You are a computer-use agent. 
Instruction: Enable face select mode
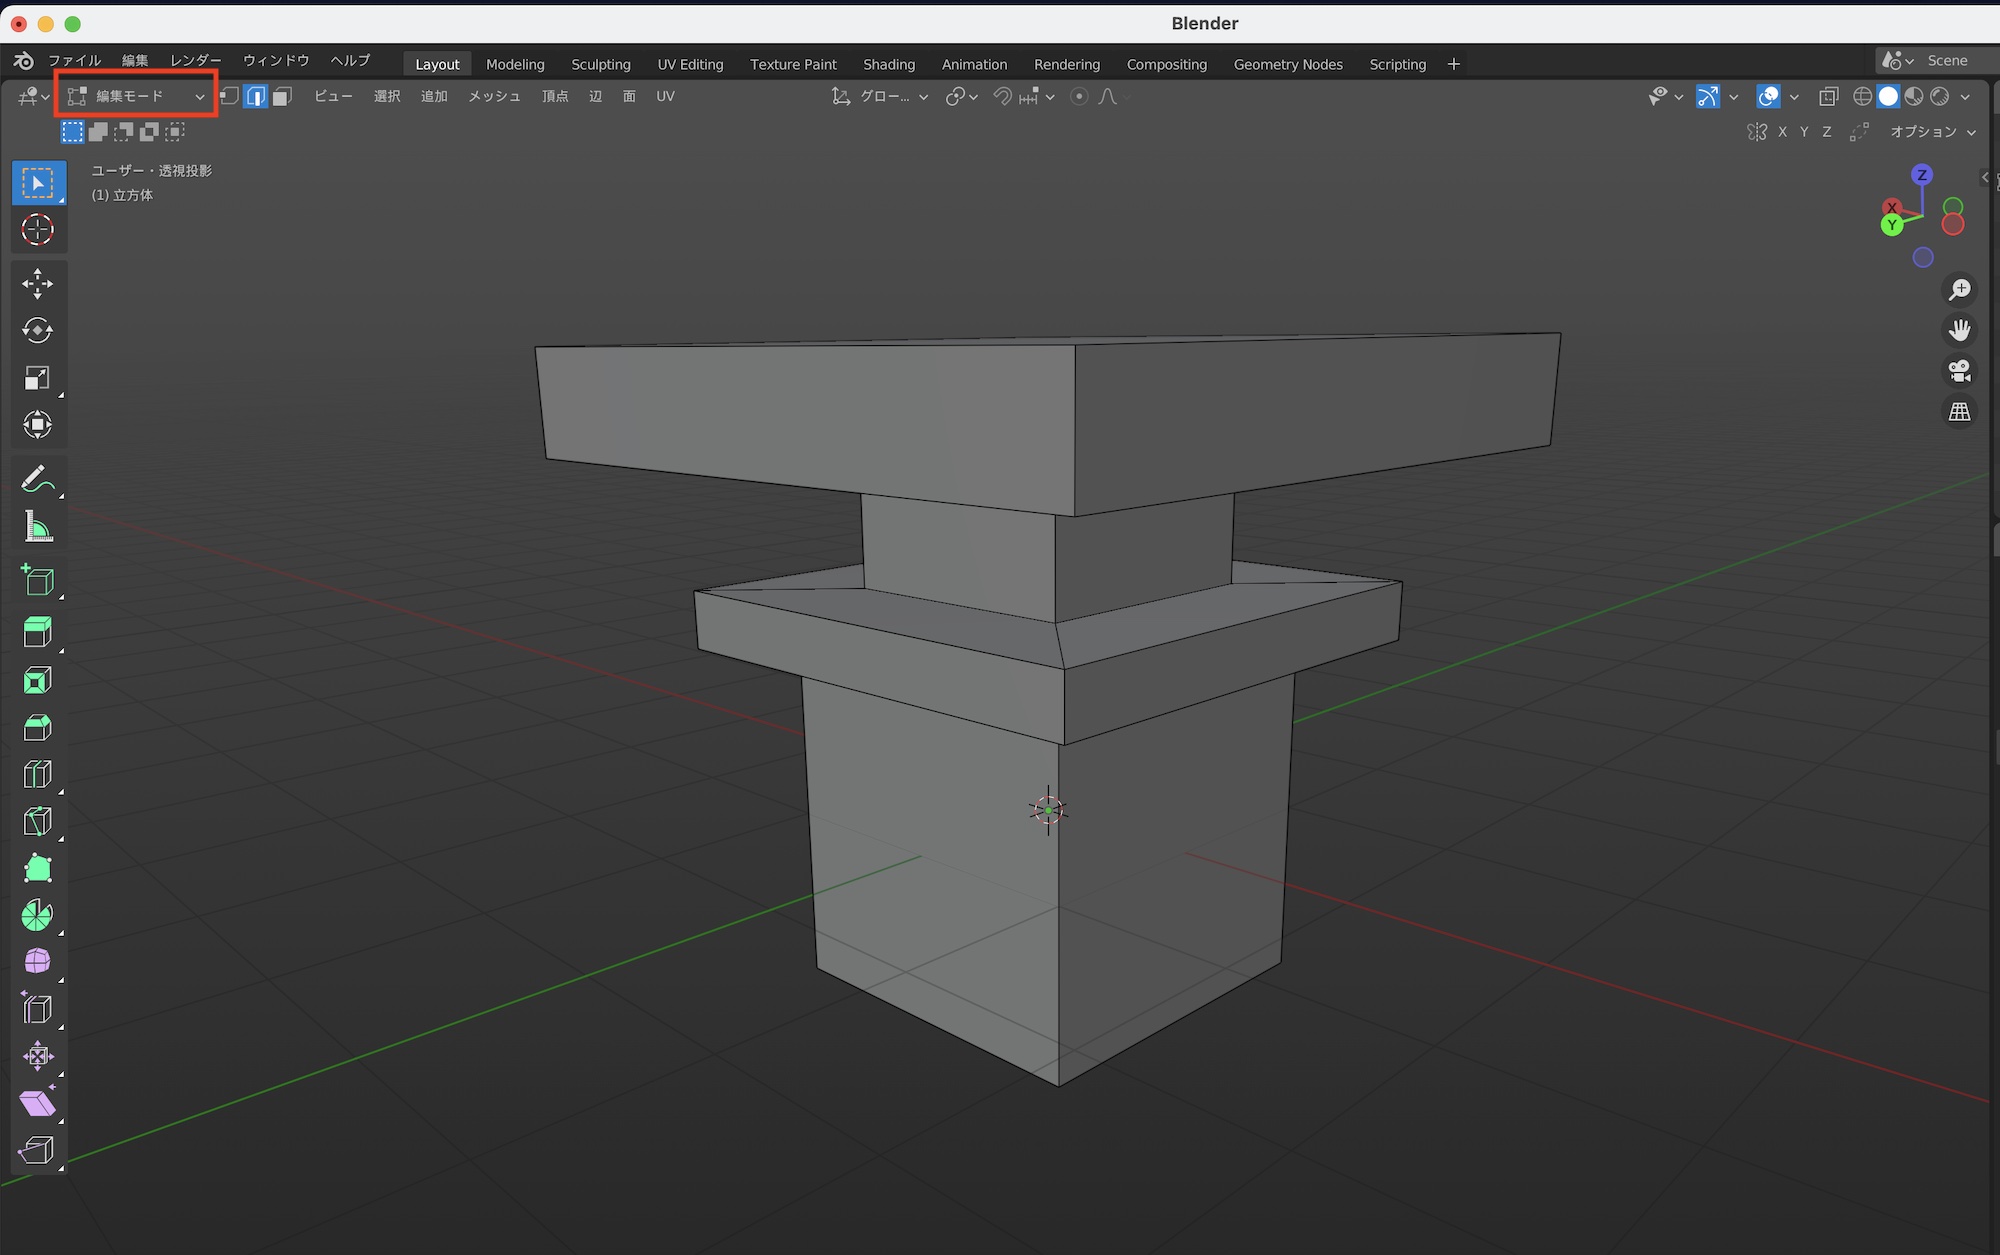[x=282, y=96]
